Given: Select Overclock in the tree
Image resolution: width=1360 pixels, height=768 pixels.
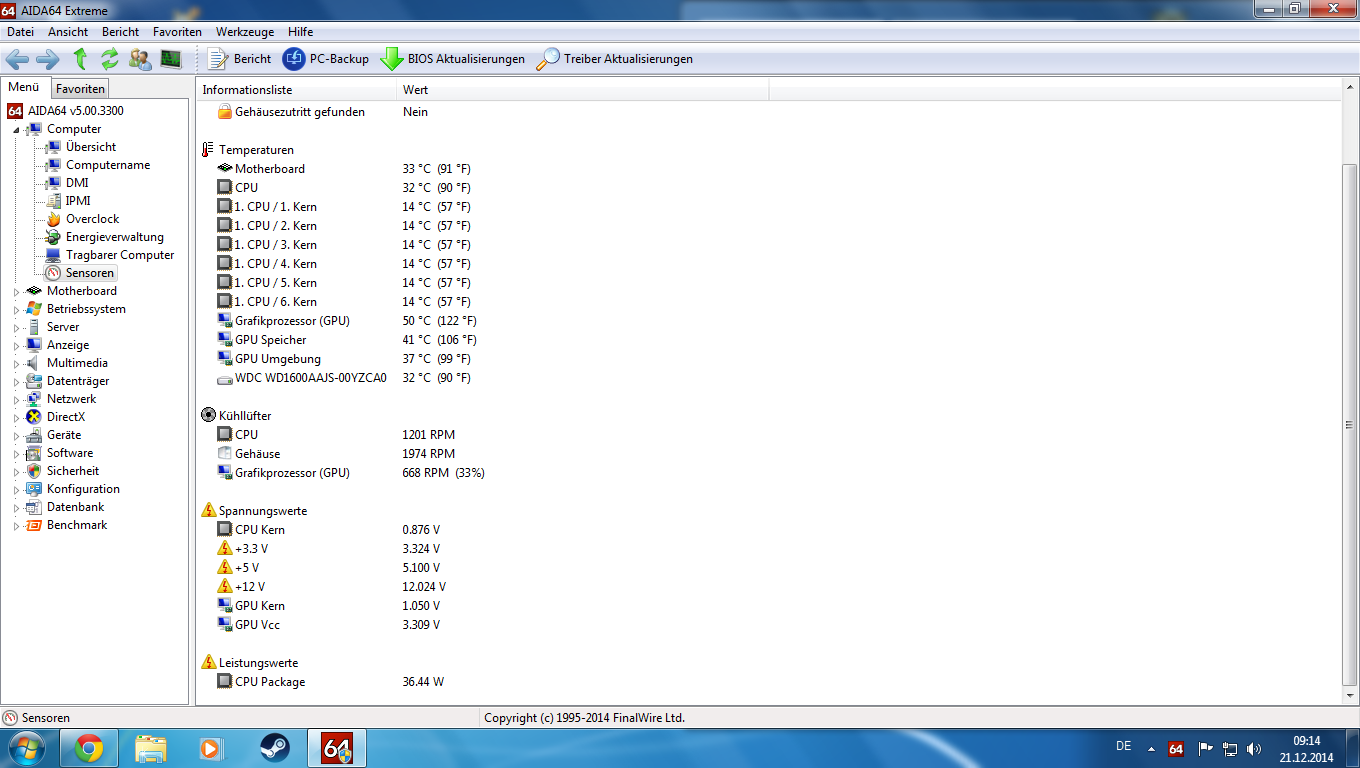Looking at the screenshot, I should coord(92,219).
